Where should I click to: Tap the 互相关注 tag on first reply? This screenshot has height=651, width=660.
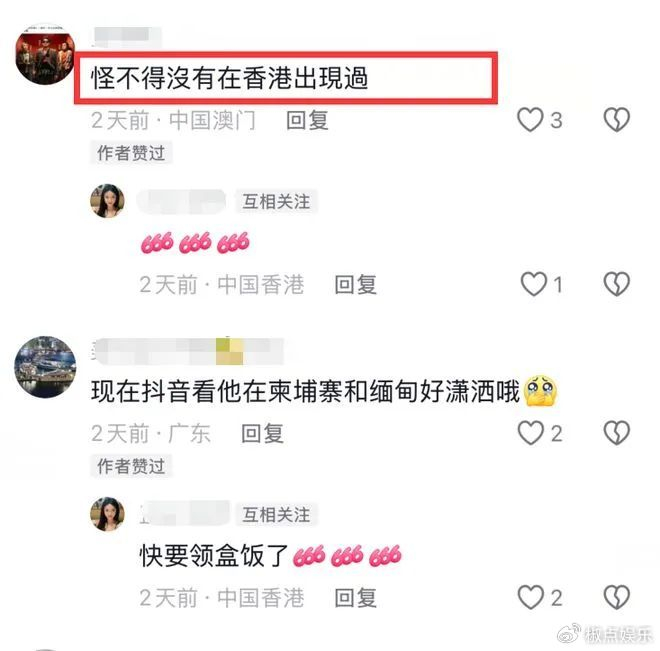click(x=276, y=202)
